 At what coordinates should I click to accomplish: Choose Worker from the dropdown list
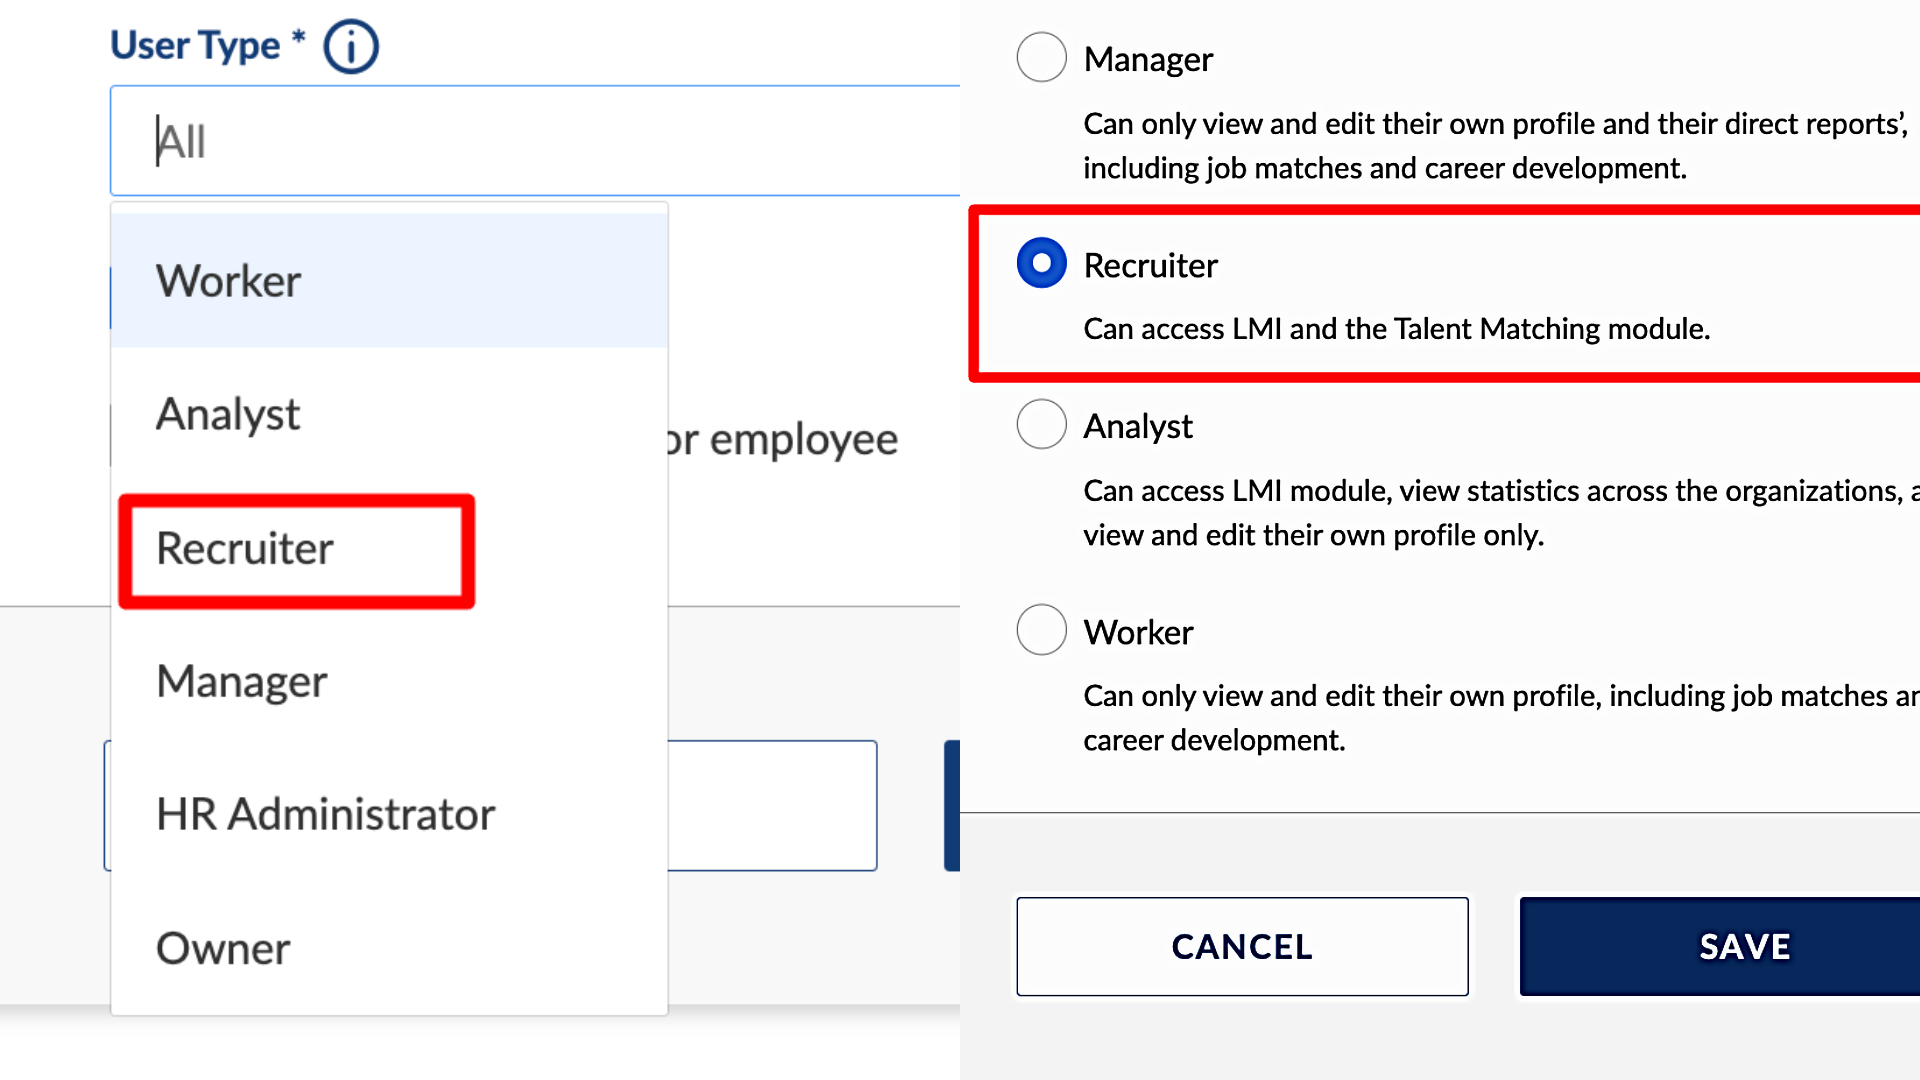pos(228,281)
